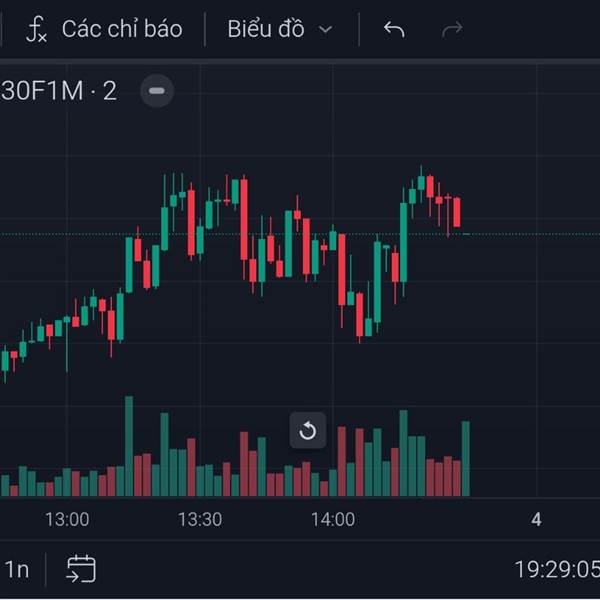This screenshot has width=600, height=600.
Task: Select the dotted current price line
Action: pyautogui.click(x=300, y=234)
